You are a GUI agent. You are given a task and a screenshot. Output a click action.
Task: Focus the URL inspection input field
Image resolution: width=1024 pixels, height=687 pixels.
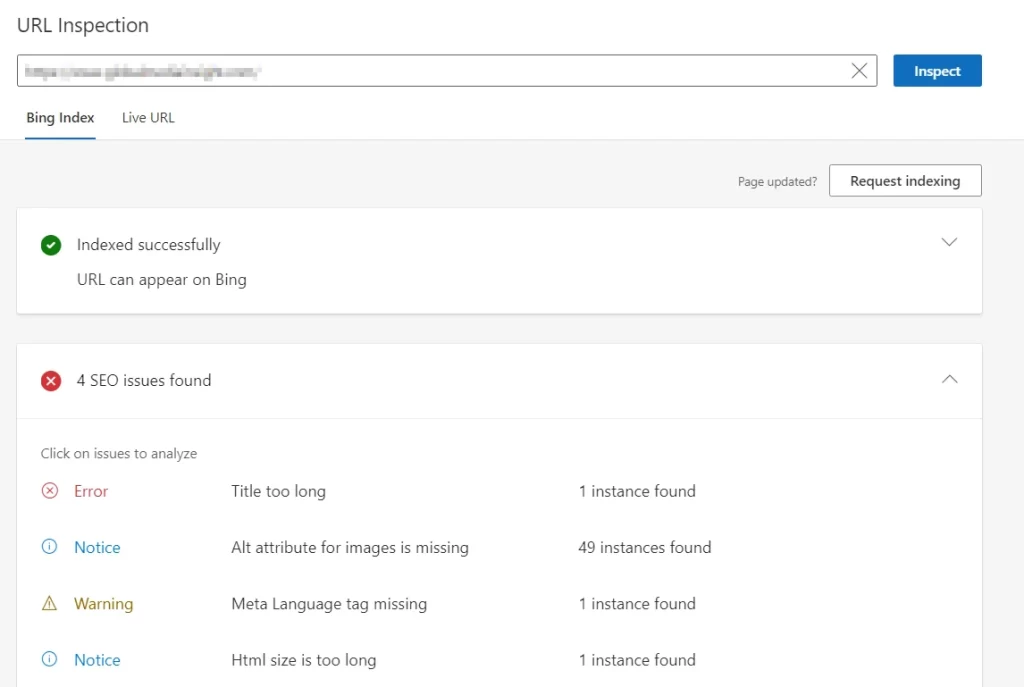tap(430, 71)
